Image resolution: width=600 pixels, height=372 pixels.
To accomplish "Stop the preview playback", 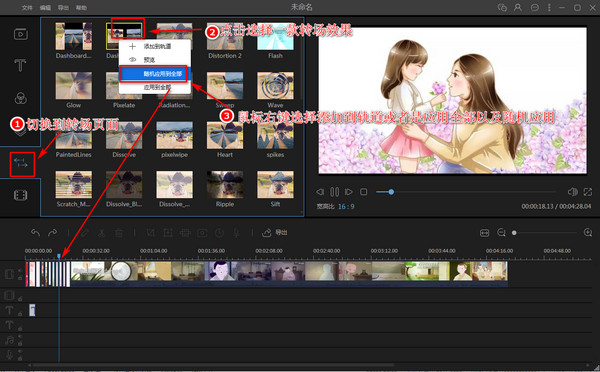I will 364,191.
